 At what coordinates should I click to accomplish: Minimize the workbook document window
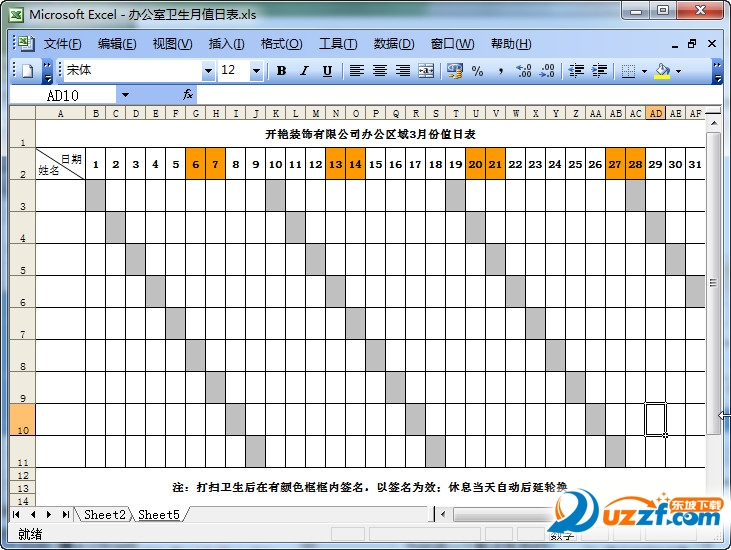(675, 44)
